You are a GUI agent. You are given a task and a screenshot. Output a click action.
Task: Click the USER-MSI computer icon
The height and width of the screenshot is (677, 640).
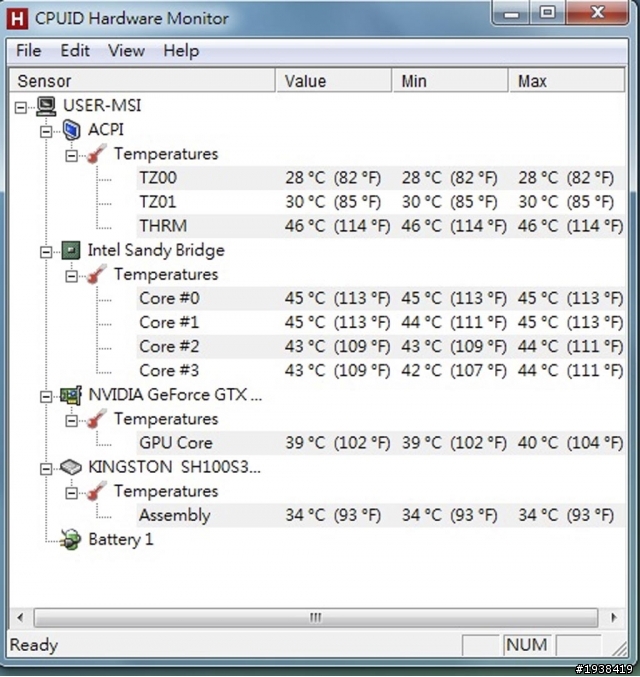46,106
